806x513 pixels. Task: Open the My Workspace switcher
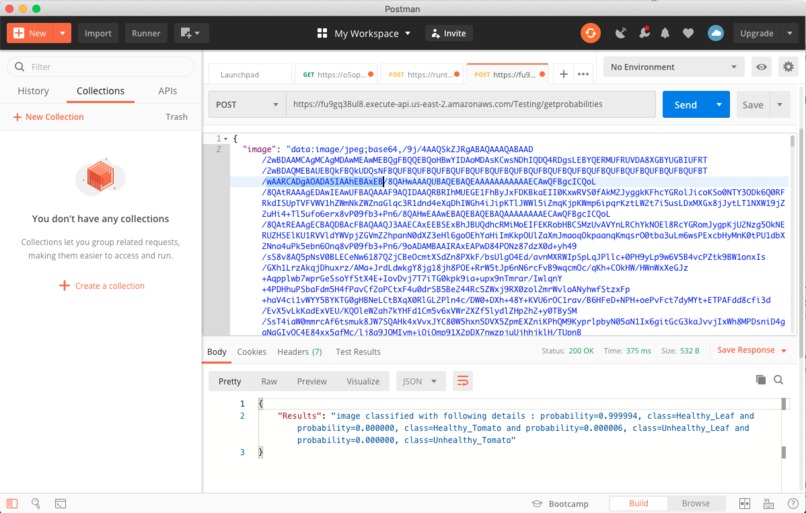(x=364, y=33)
